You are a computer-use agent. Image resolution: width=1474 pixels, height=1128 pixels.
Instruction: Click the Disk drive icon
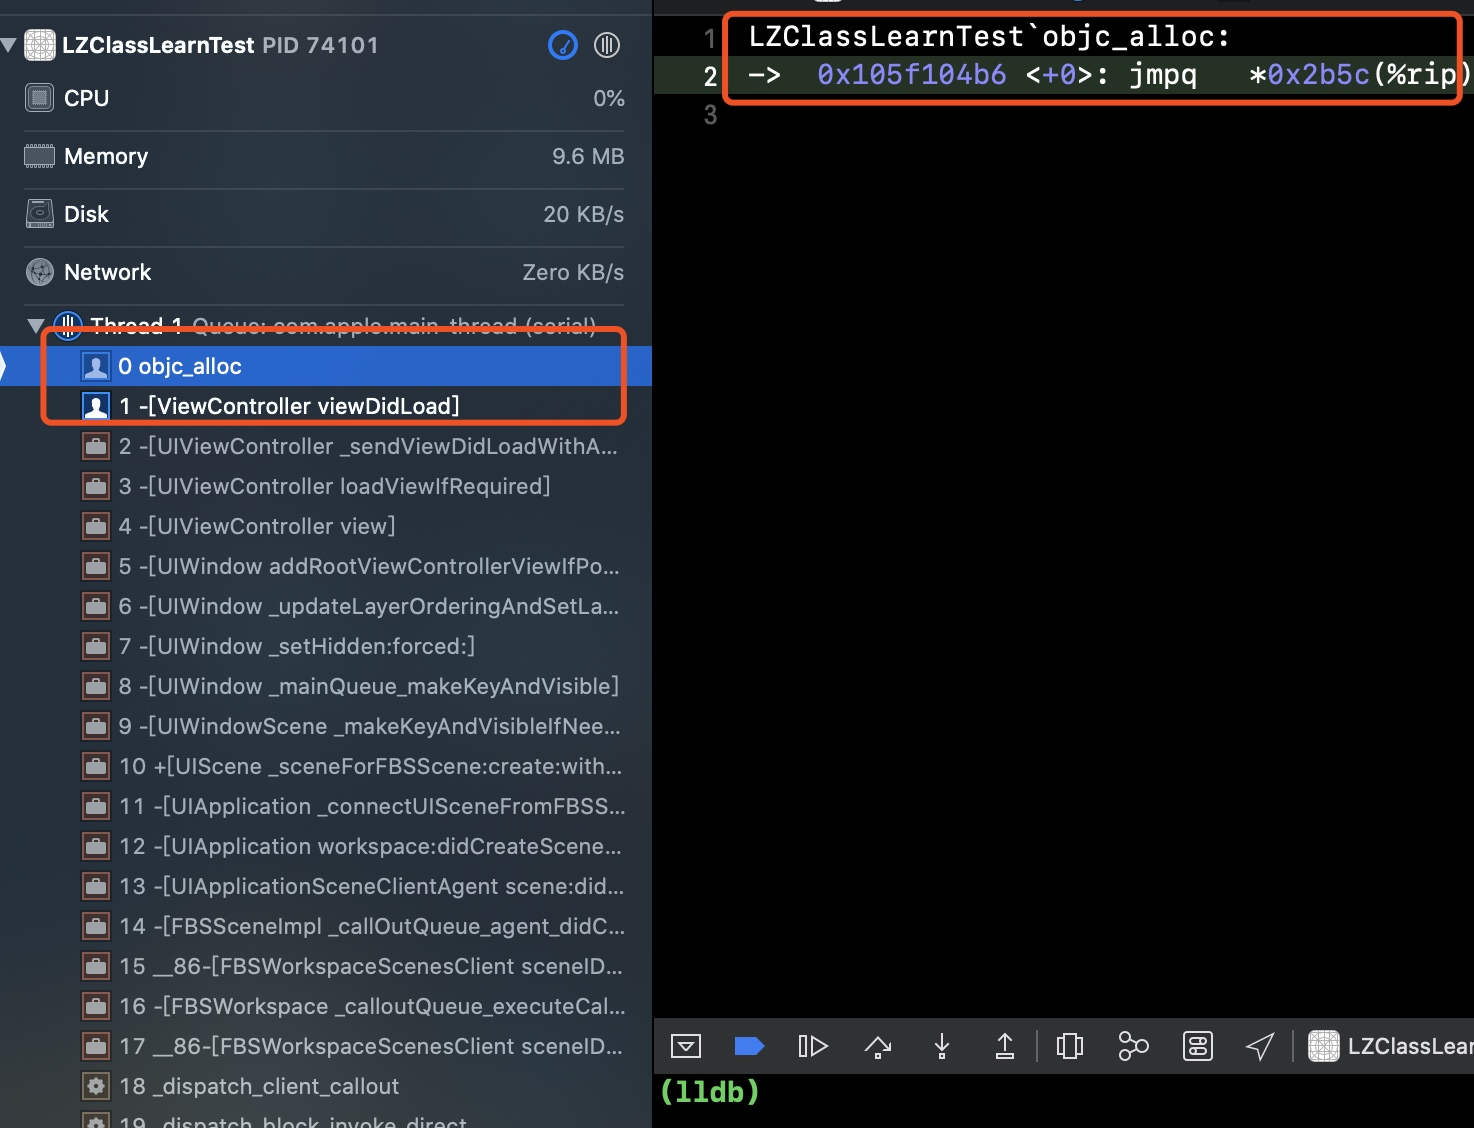pyautogui.click(x=40, y=214)
